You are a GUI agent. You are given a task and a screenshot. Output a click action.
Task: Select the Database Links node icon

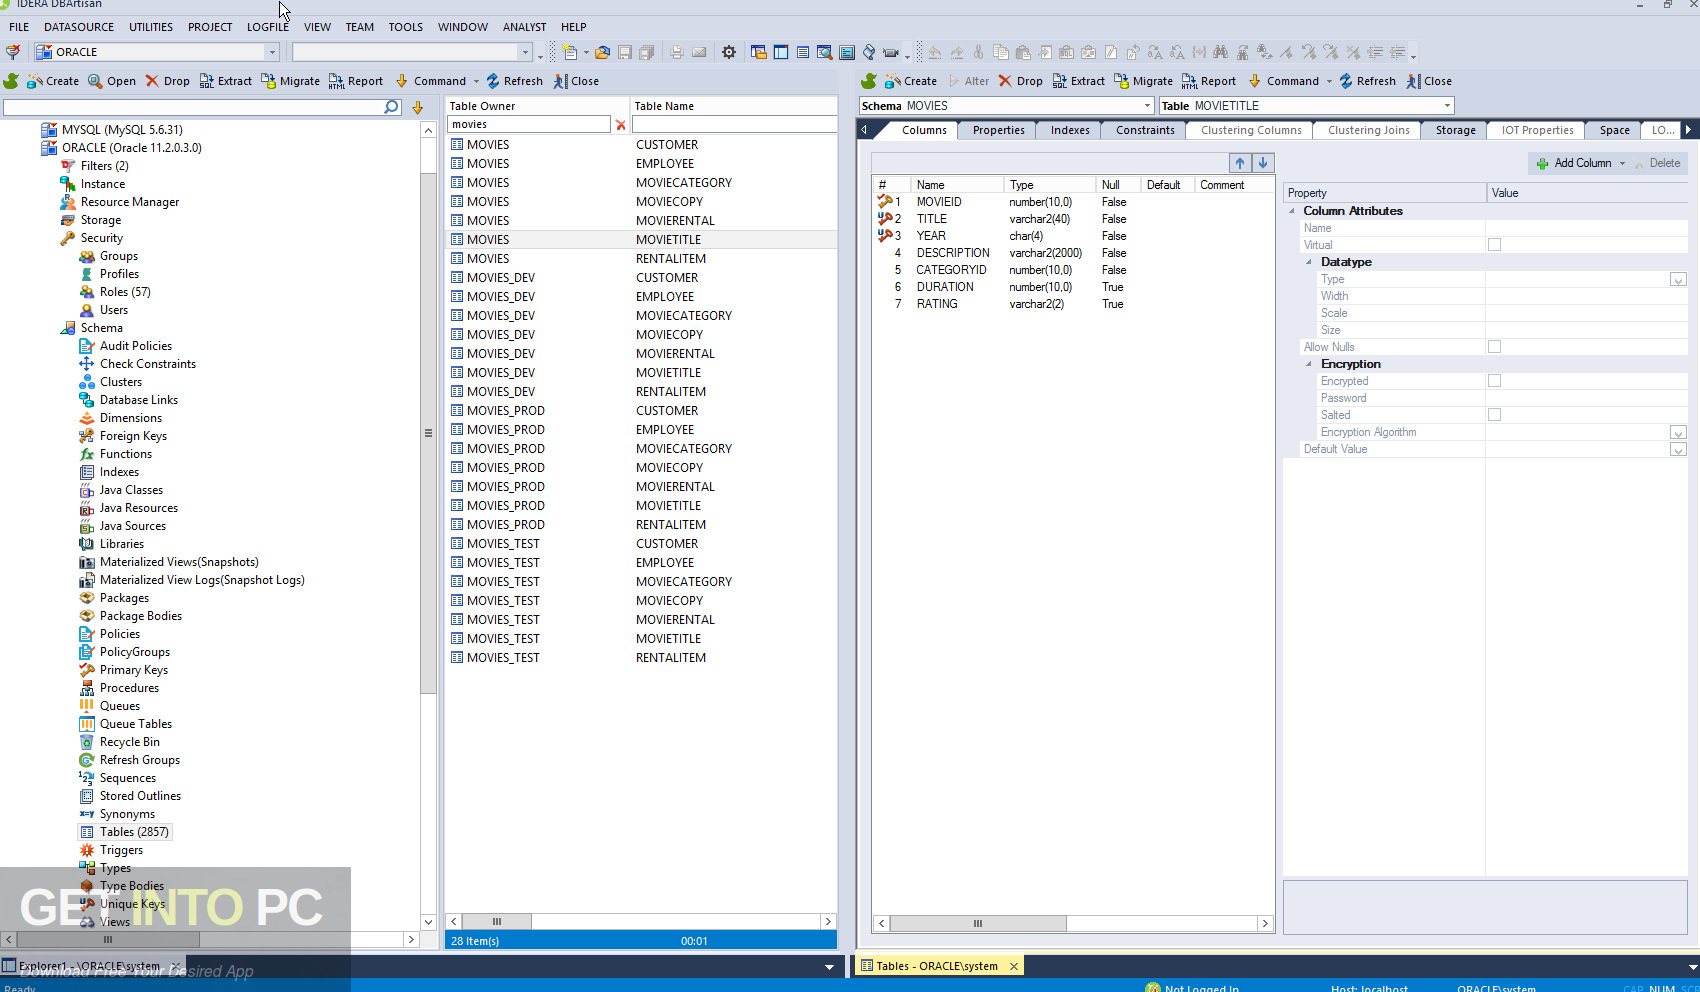click(87, 400)
